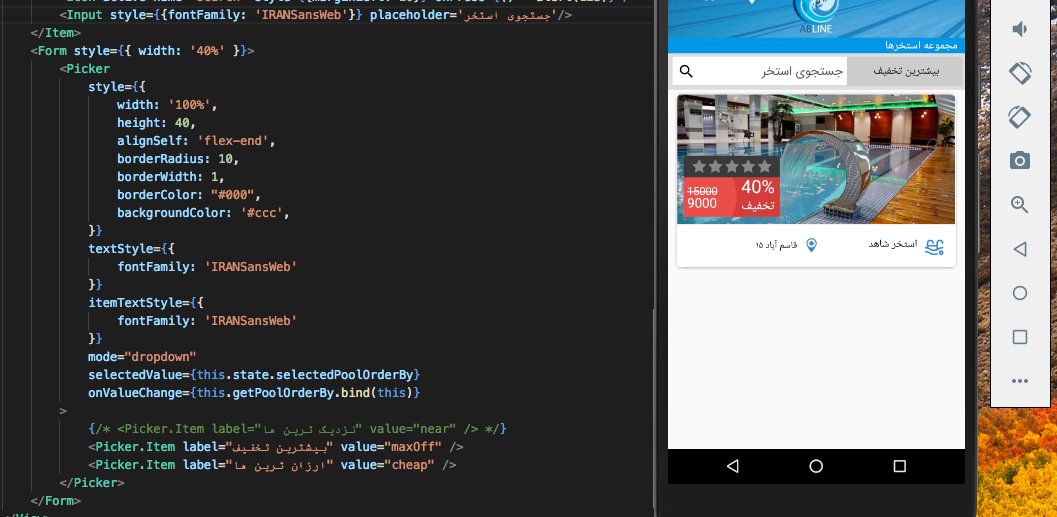Viewport: 1057px width, 517px height.
Task: Click the emulator volume down speaker icon
Action: (x=1020, y=28)
